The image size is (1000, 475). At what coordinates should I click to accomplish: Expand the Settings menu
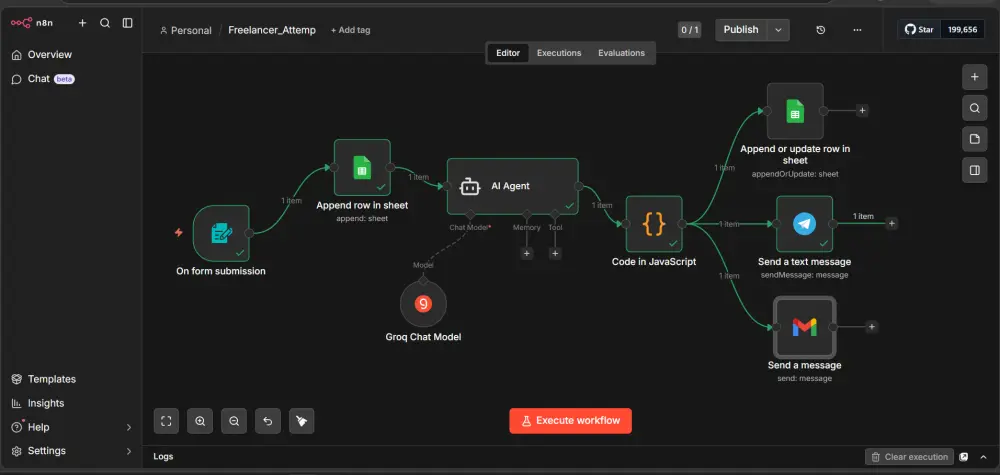pyautogui.click(x=70, y=451)
